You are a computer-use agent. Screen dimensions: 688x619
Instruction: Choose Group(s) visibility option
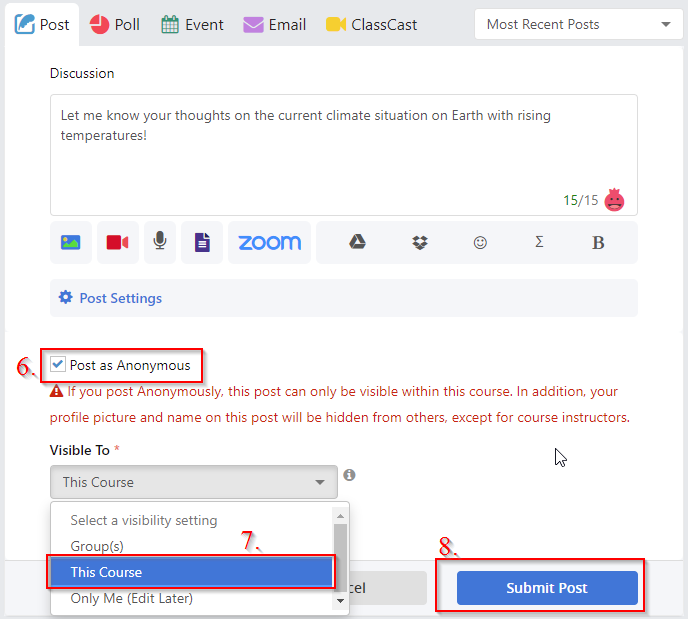pyautogui.click(x=97, y=546)
